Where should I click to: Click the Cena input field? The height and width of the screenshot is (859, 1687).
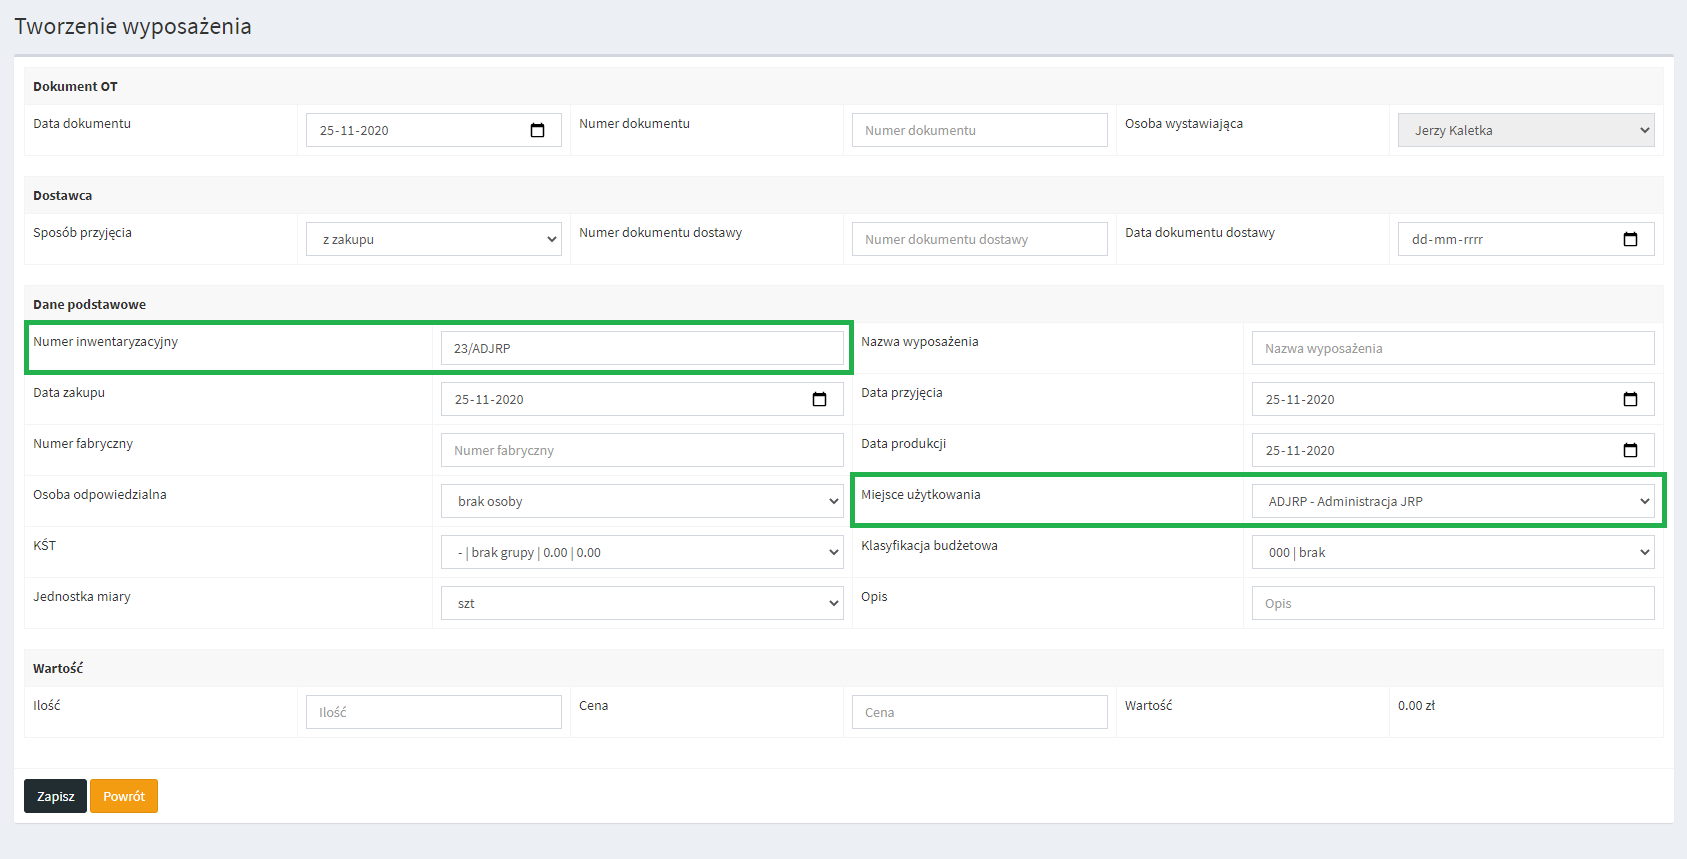click(x=979, y=713)
